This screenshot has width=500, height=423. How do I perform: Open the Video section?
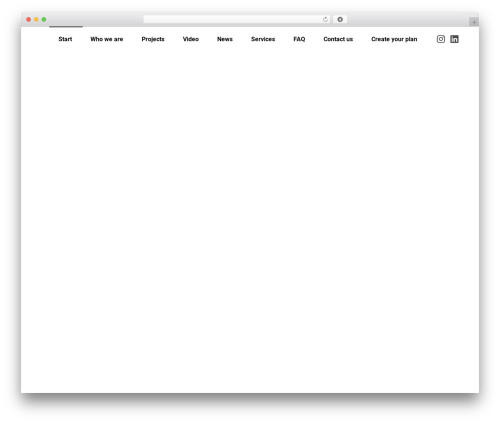[191, 39]
